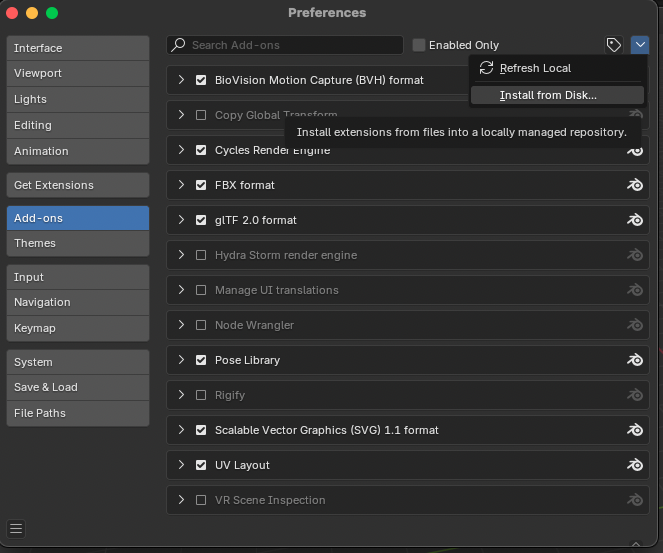This screenshot has height=553, width=663.
Task: Select Refresh Local in the dropdown menu
Action: (535, 68)
